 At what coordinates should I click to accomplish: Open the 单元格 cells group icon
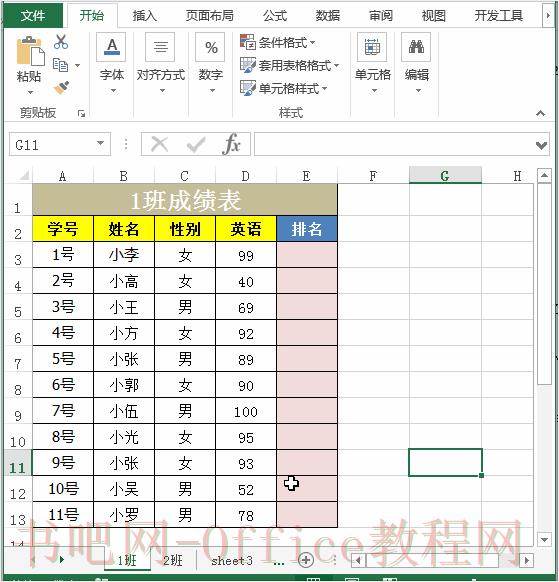(x=372, y=47)
